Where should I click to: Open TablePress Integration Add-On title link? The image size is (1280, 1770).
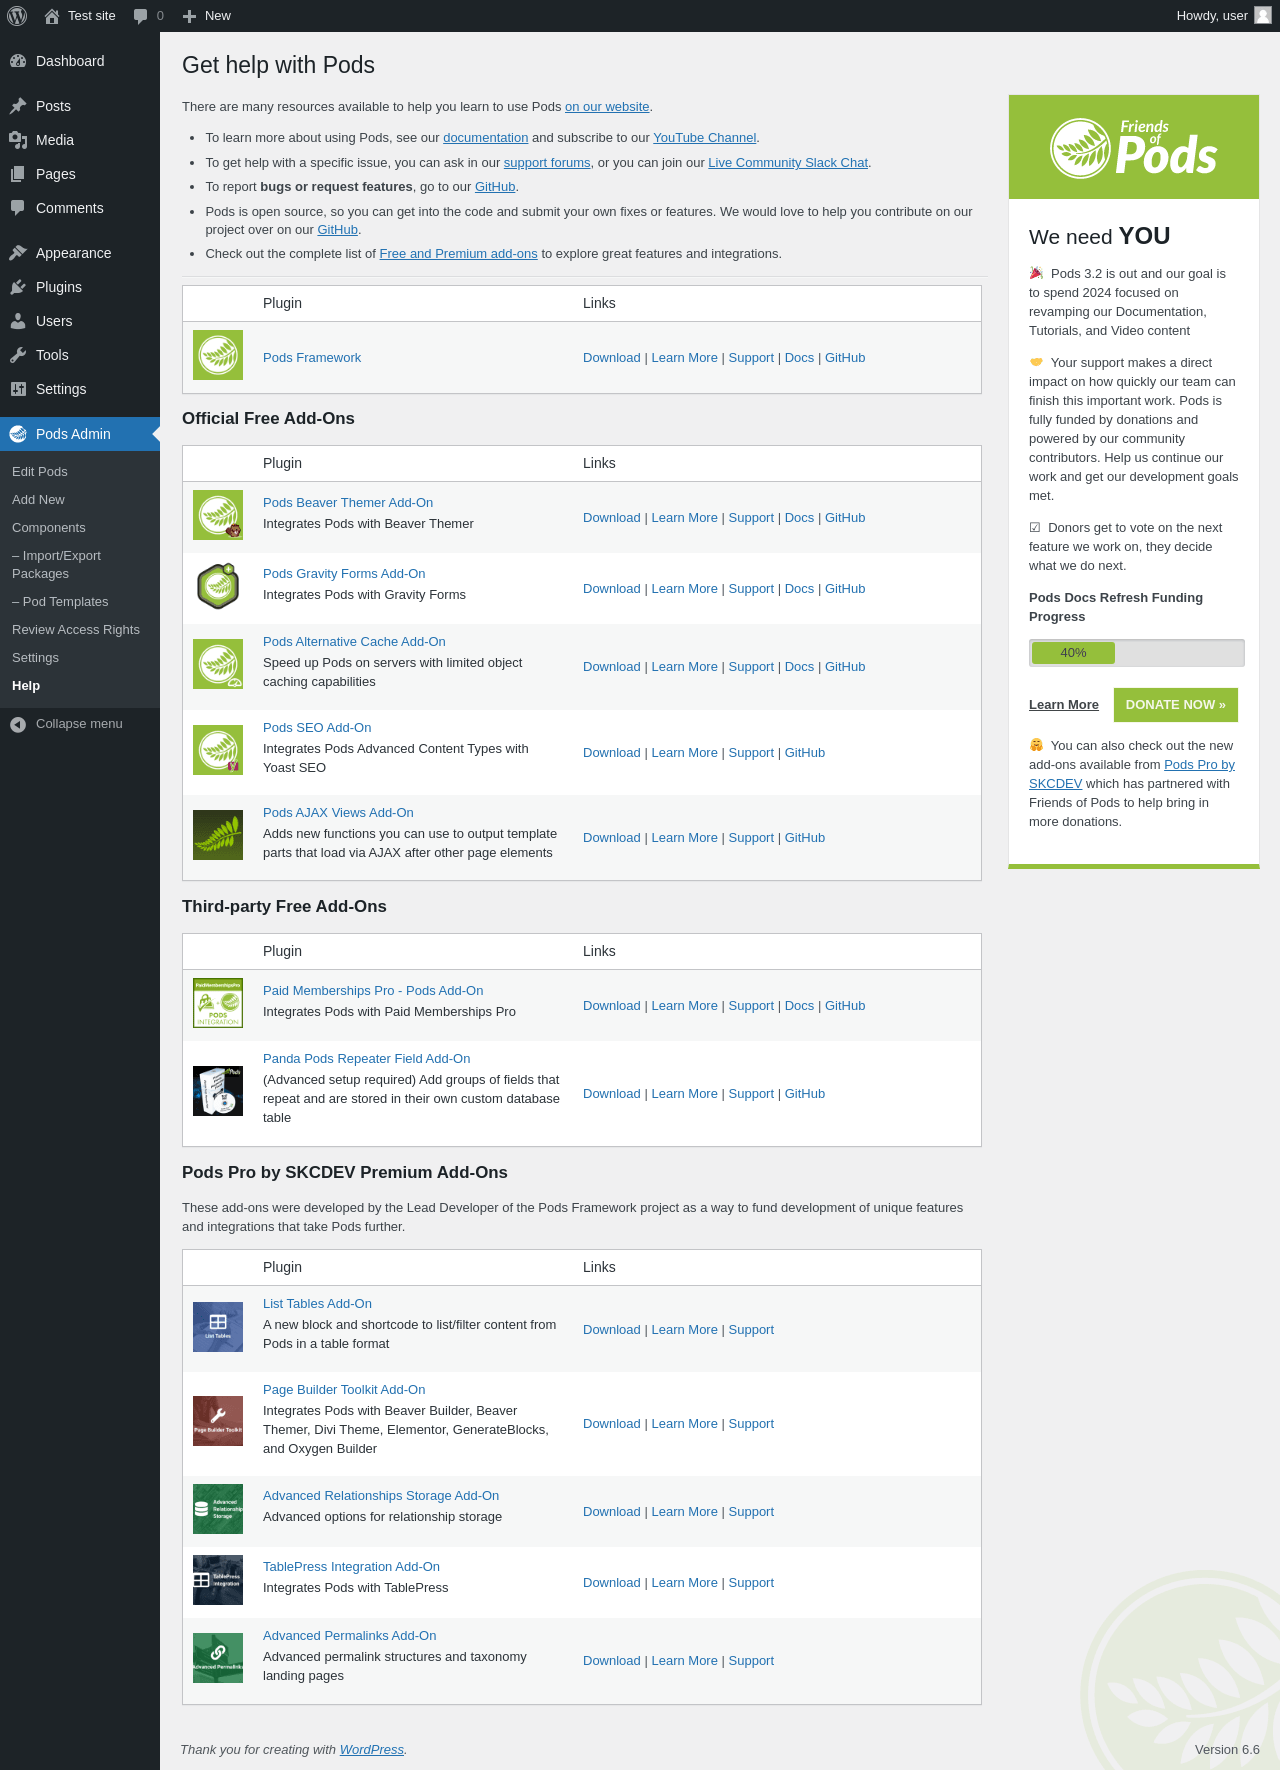point(351,1567)
